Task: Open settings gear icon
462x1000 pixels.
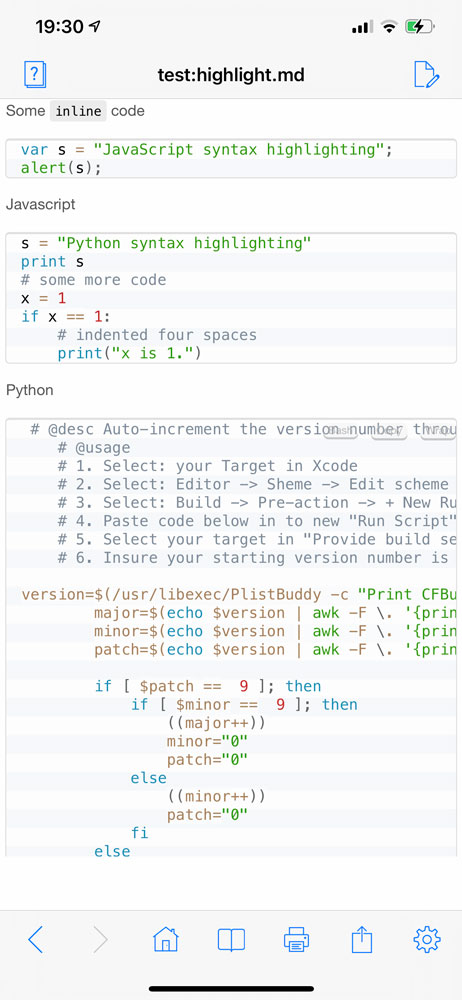Action: coord(427,940)
